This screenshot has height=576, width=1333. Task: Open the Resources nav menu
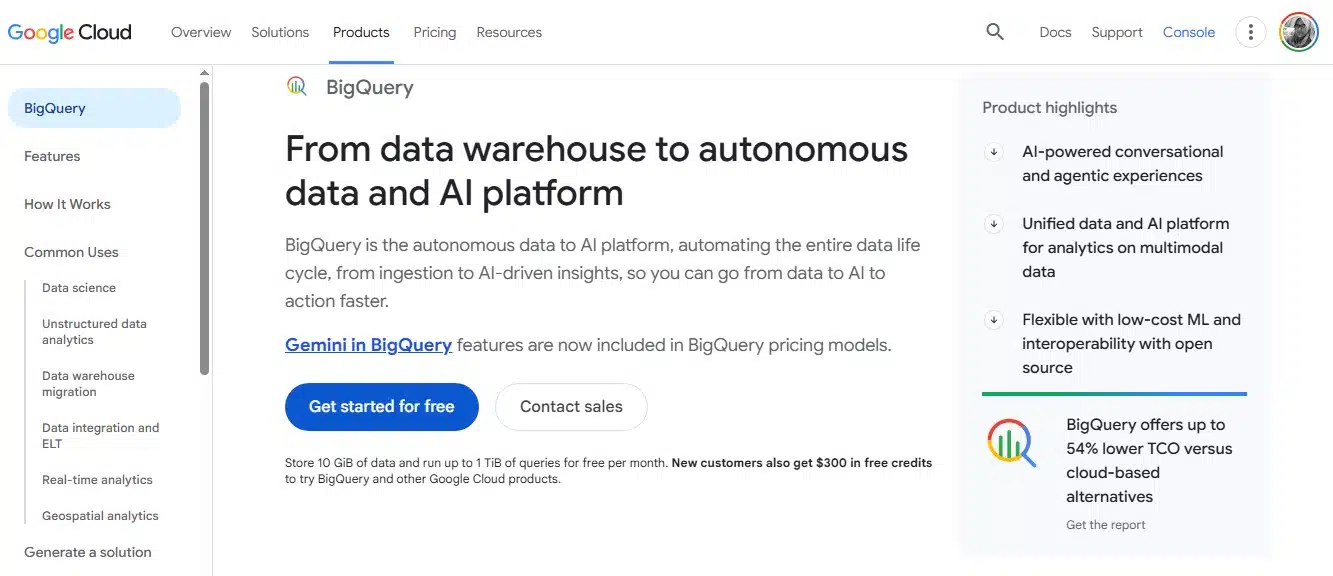tap(509, 32)
